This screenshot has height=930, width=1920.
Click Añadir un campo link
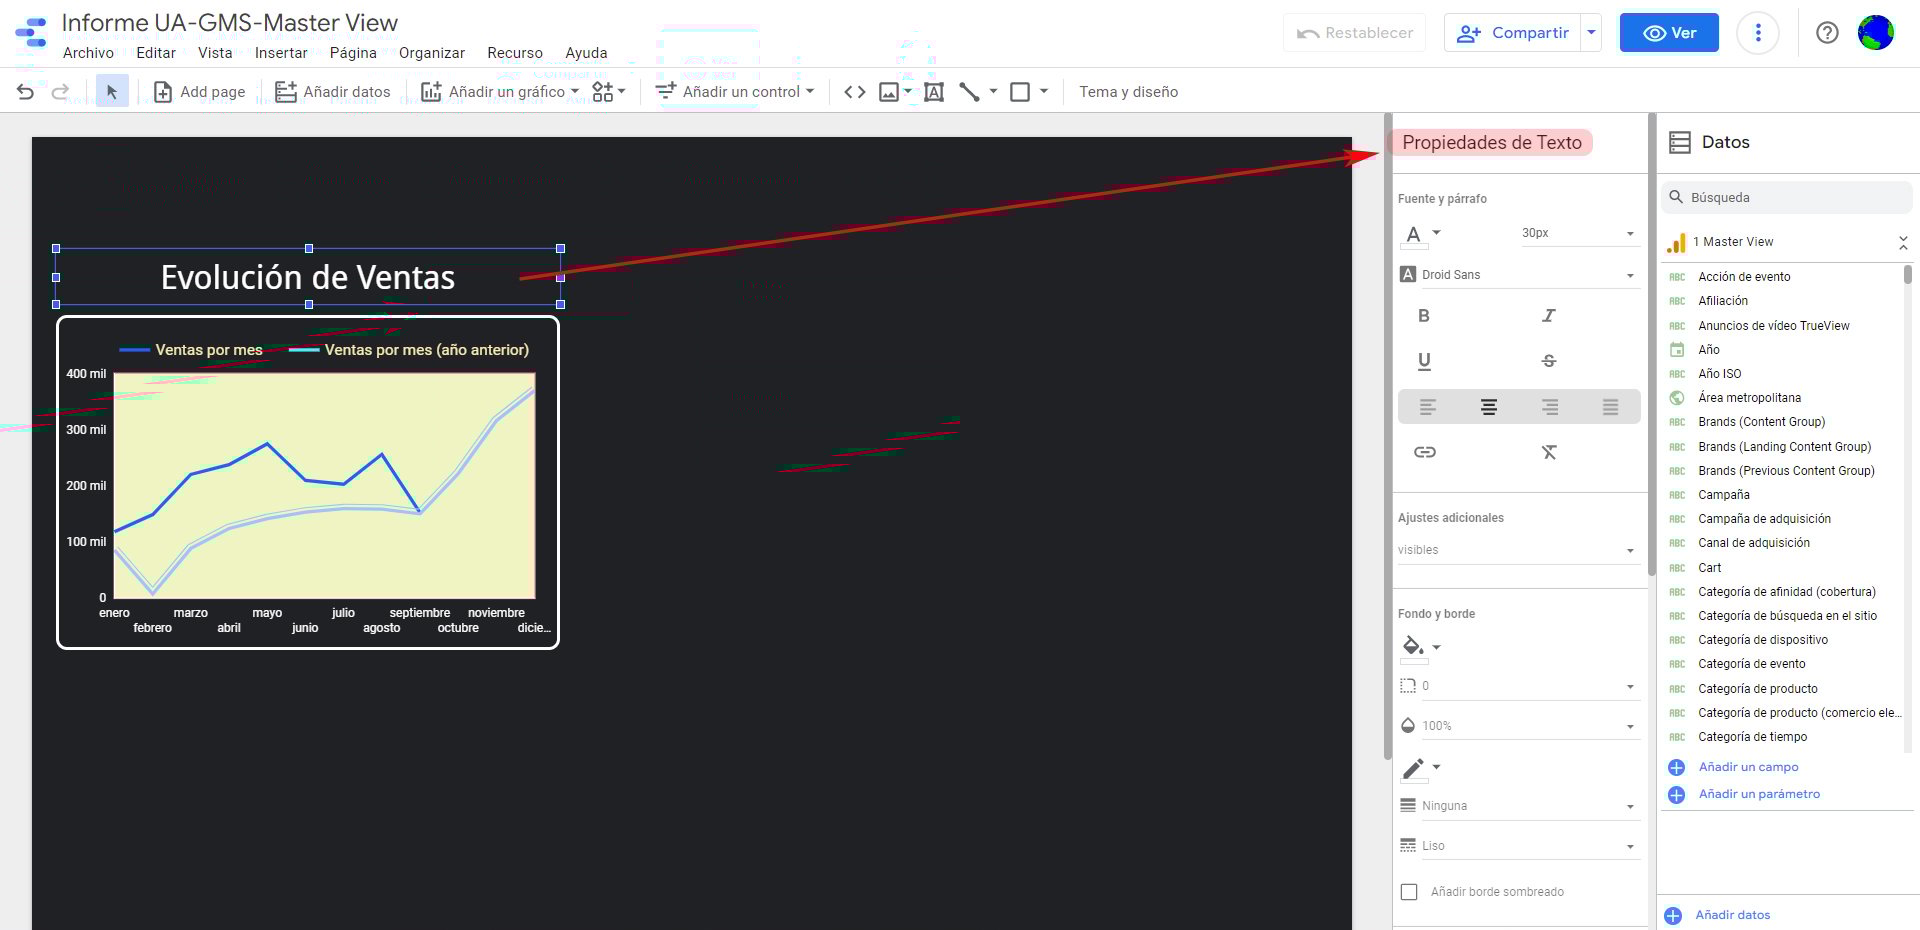pos(1748,767)
